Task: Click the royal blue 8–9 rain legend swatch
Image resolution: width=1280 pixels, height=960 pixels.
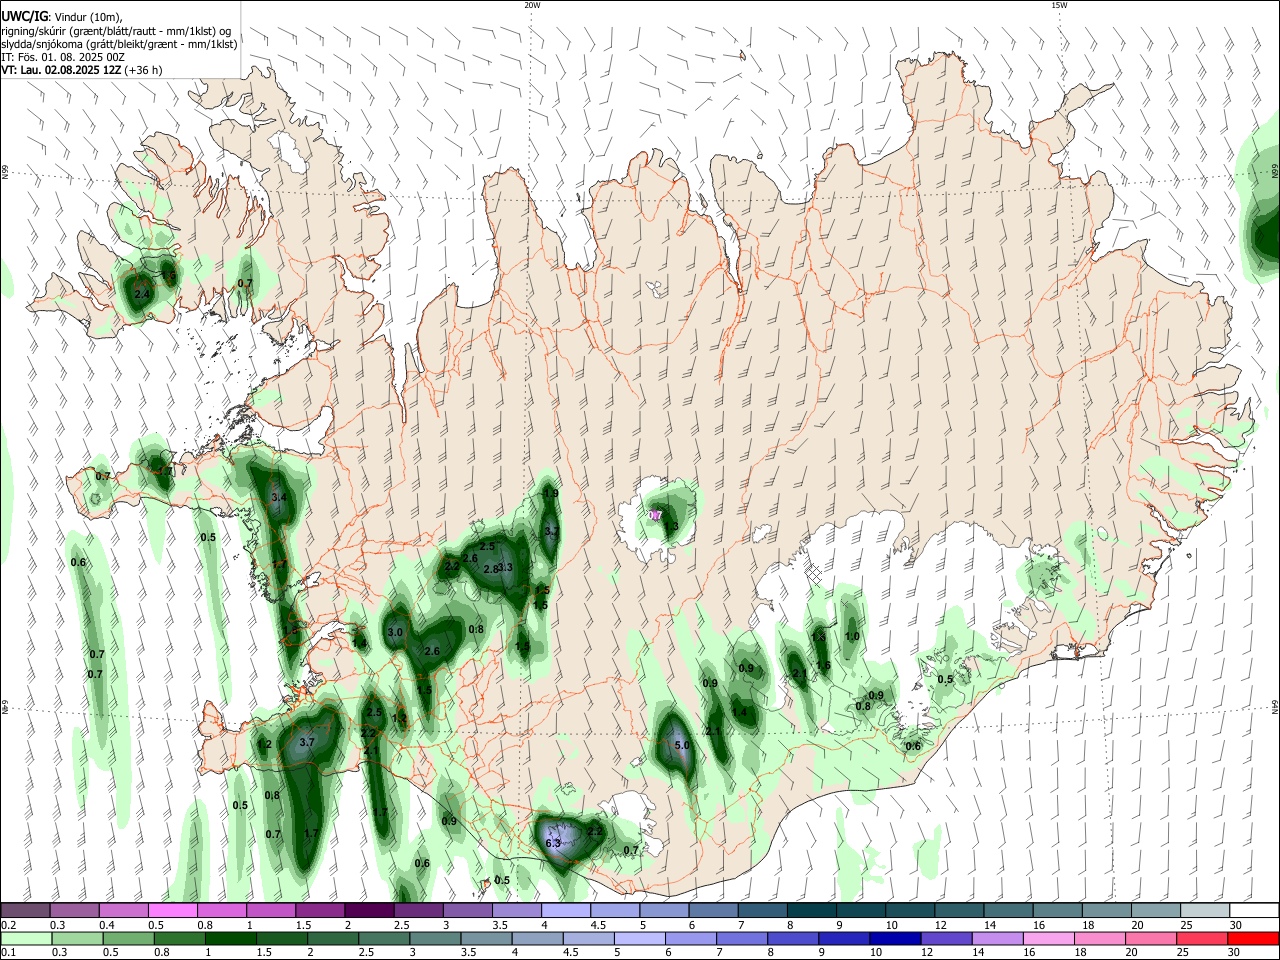Action: pos(793,939)
